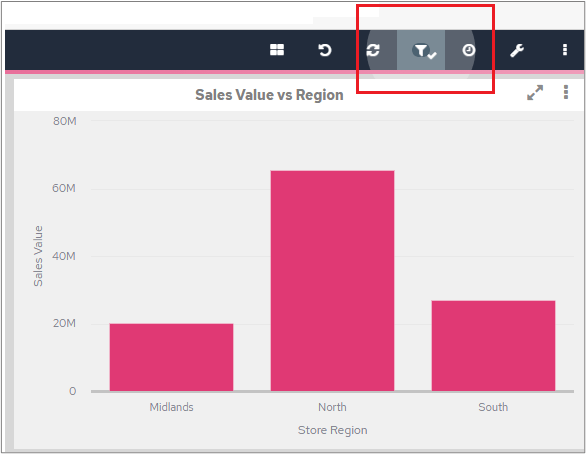
Task: Click the clock history icon
Action: point(469,50)
